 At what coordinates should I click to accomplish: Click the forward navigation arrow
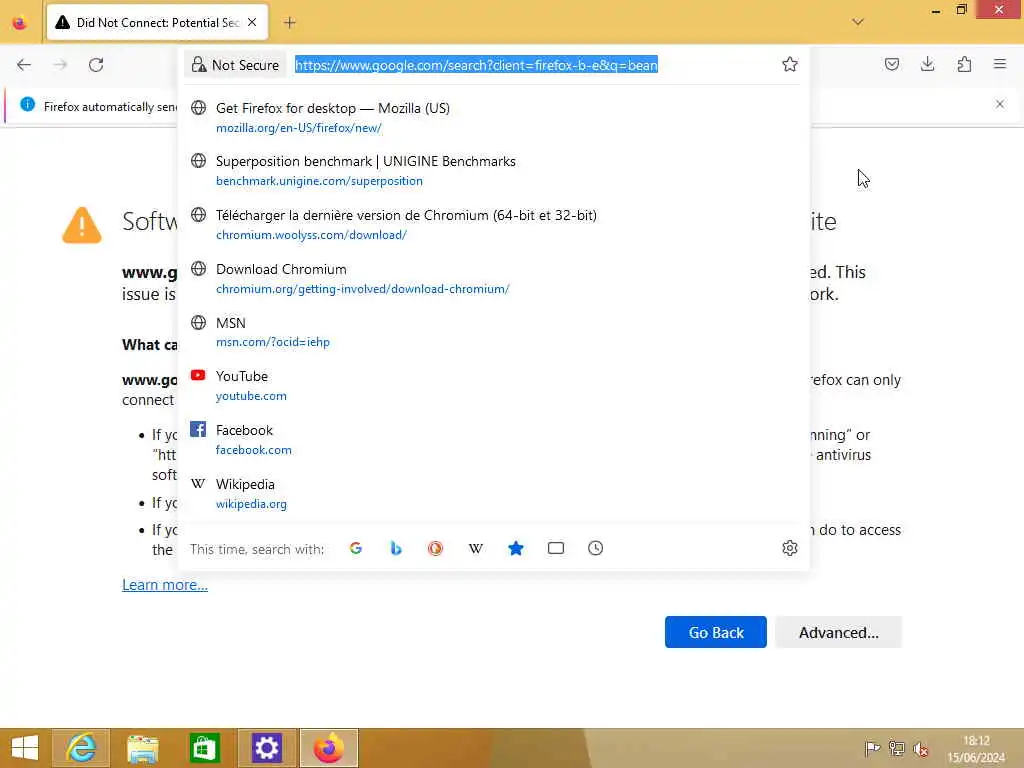pyautogui.click(x=60, y=65)
